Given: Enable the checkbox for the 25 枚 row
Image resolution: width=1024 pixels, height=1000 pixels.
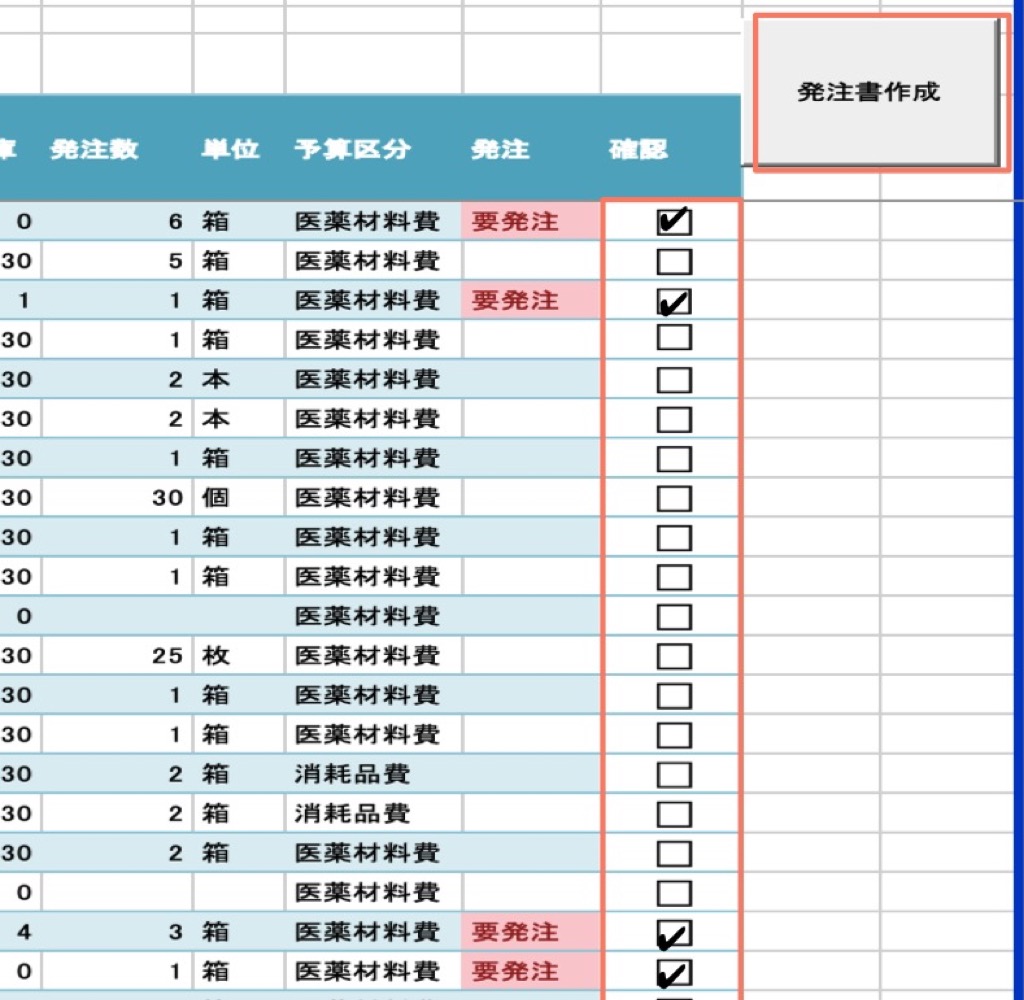Looking at the screenshot, I should (x=674, y=656).
